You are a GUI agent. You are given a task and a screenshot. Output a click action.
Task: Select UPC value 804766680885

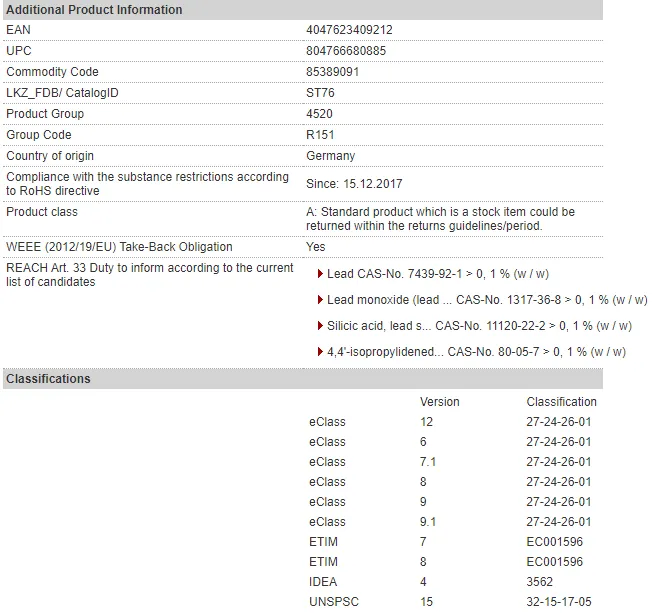point(346,51)
